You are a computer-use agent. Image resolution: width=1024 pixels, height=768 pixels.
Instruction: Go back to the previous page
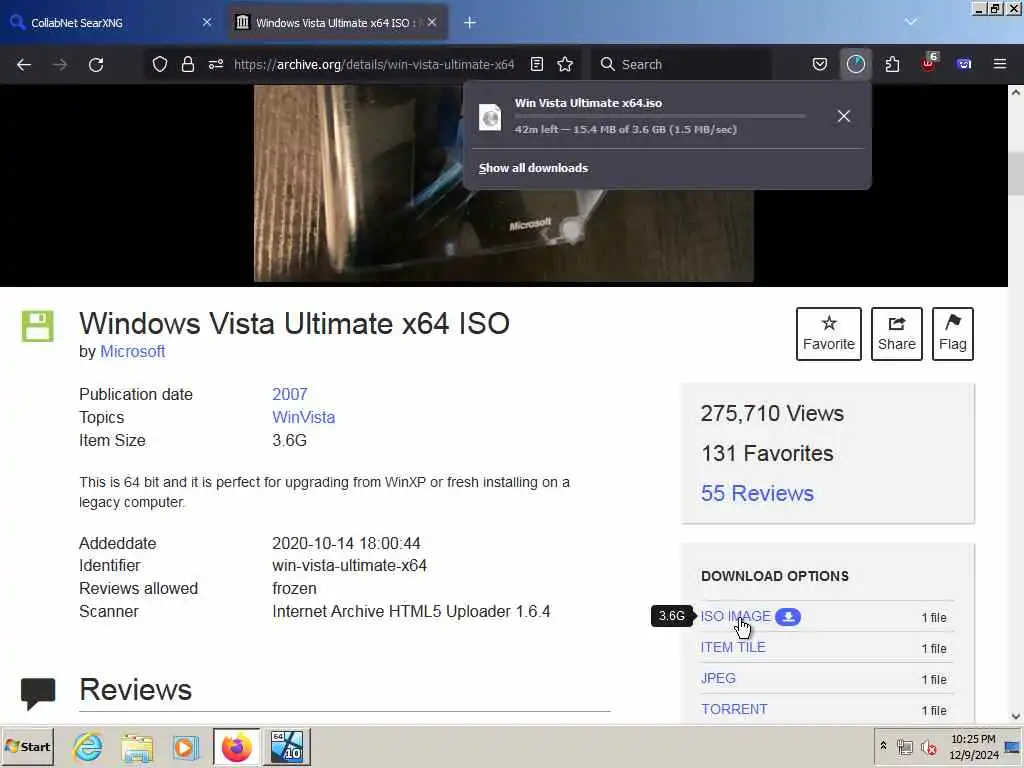pyautogui.click(x=24, y=65)
